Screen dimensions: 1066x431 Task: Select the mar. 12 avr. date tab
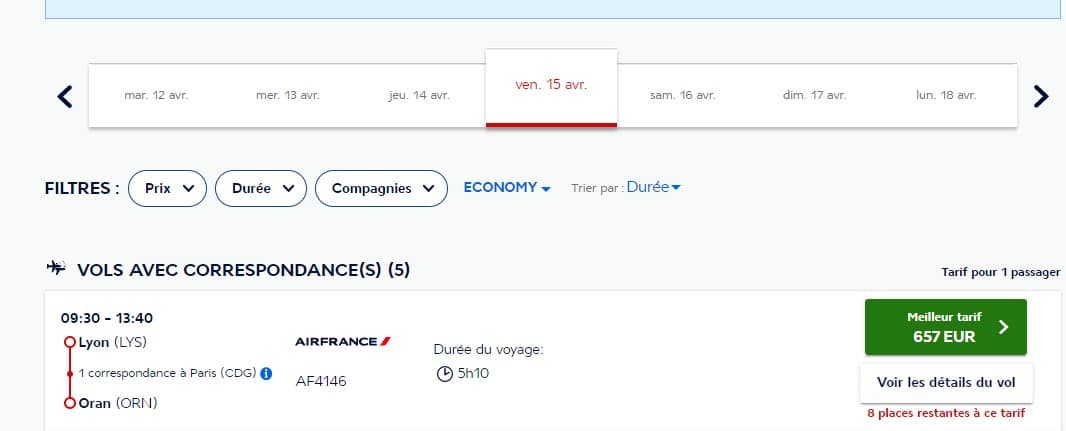point(156,95)
